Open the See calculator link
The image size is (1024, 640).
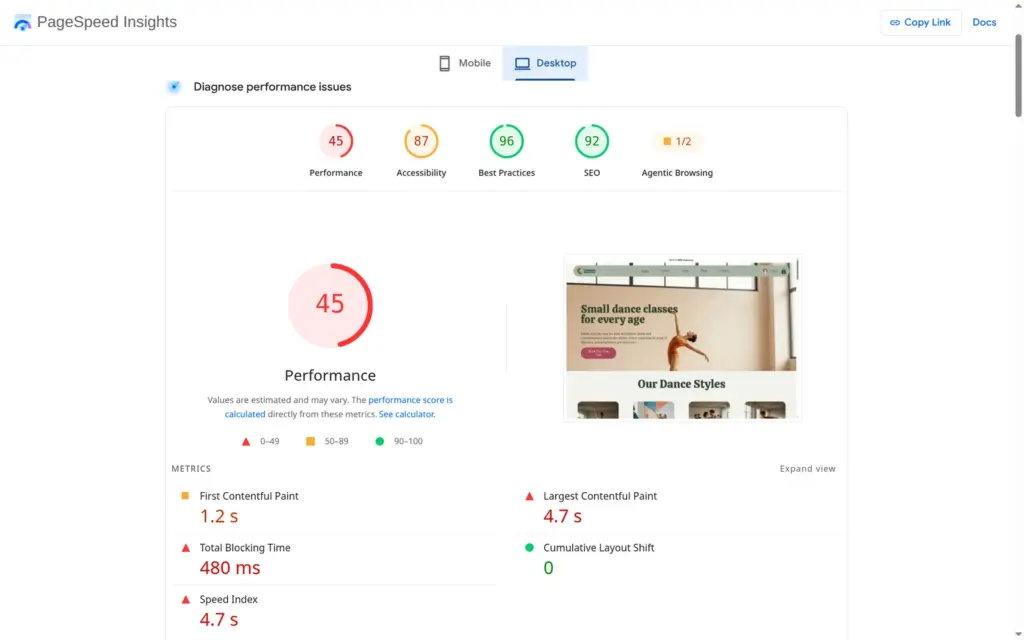tap(406, 414)
